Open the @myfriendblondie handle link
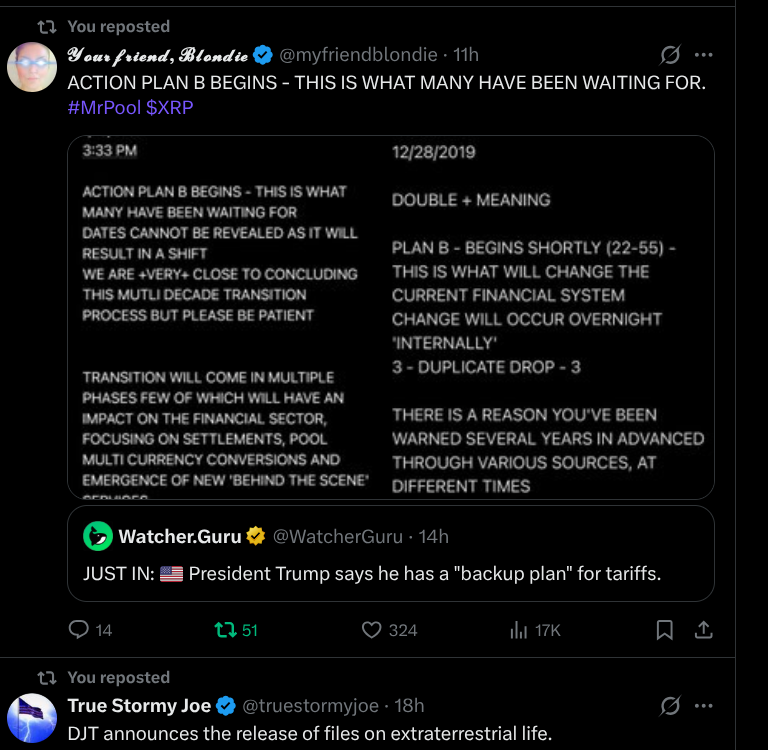Screen dimensions: 768x750 pyautogui.click(x=357, y=54)
